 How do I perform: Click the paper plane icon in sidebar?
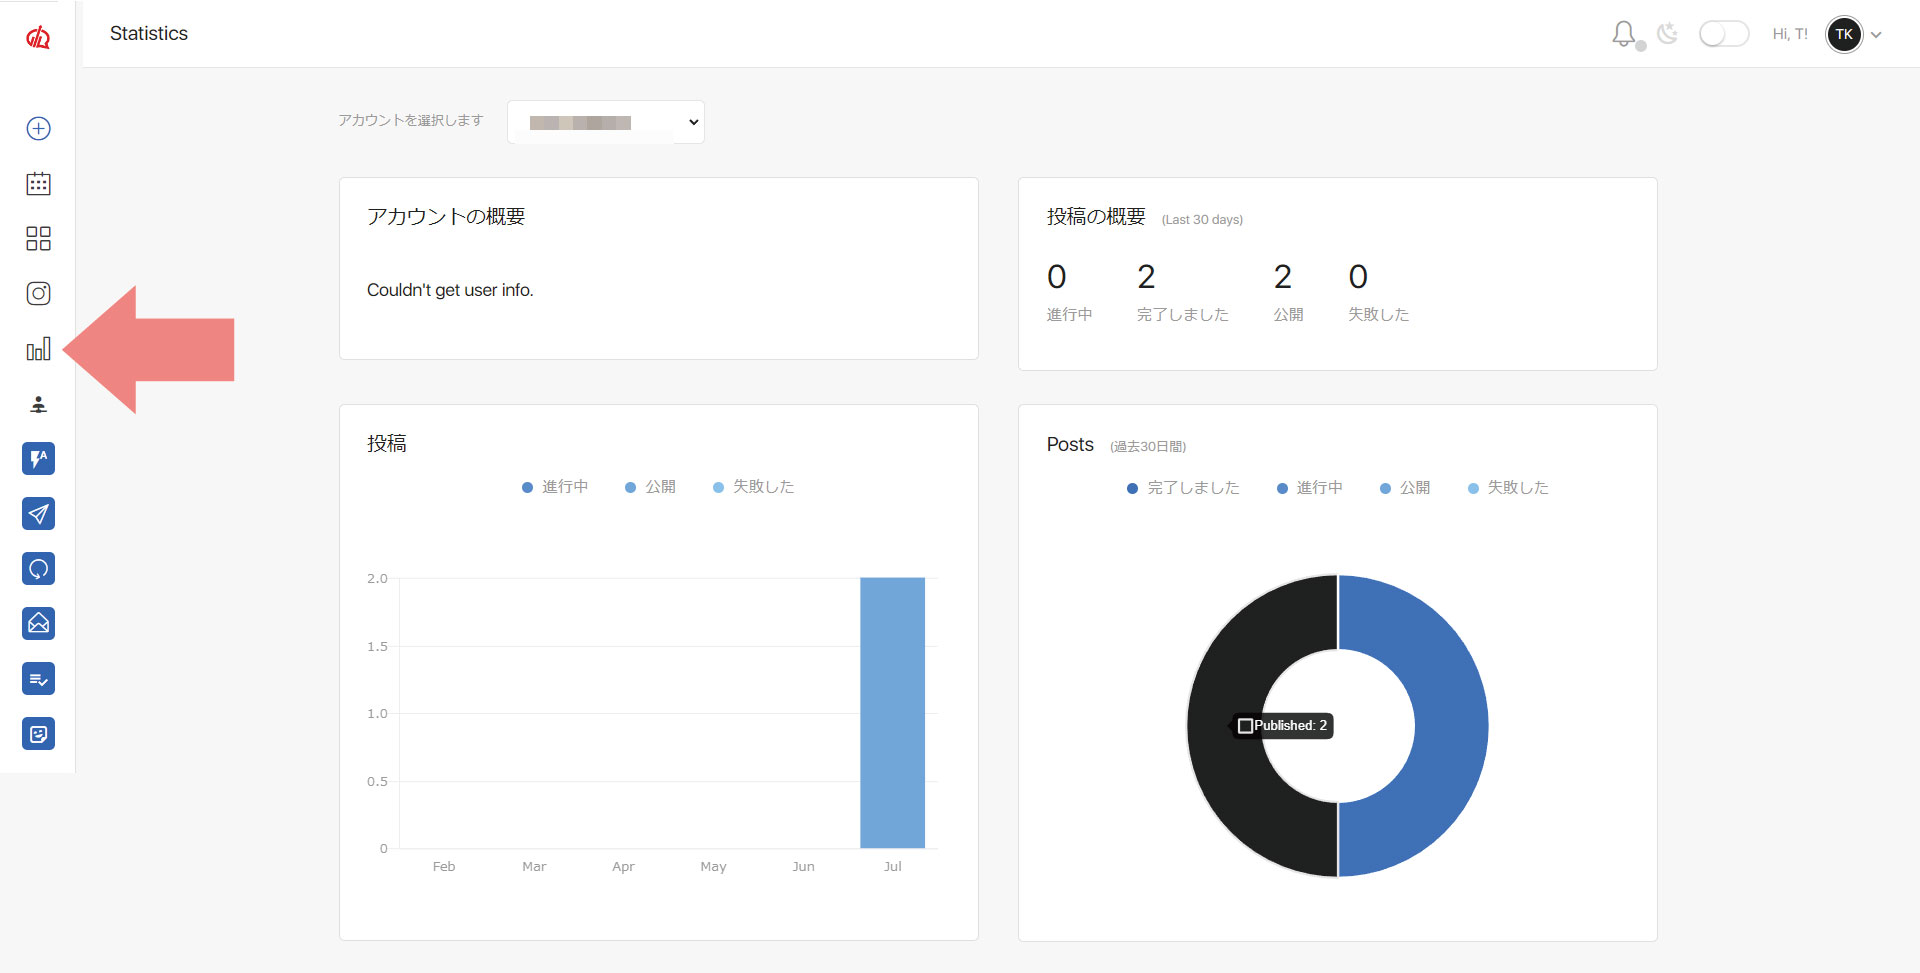[38, 514]
